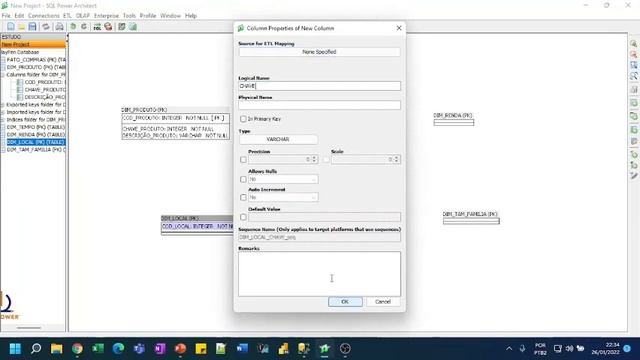This screenshot has height=360, width=640.
Task: Click the None Specified ETL source button
Action: [319, 52]
